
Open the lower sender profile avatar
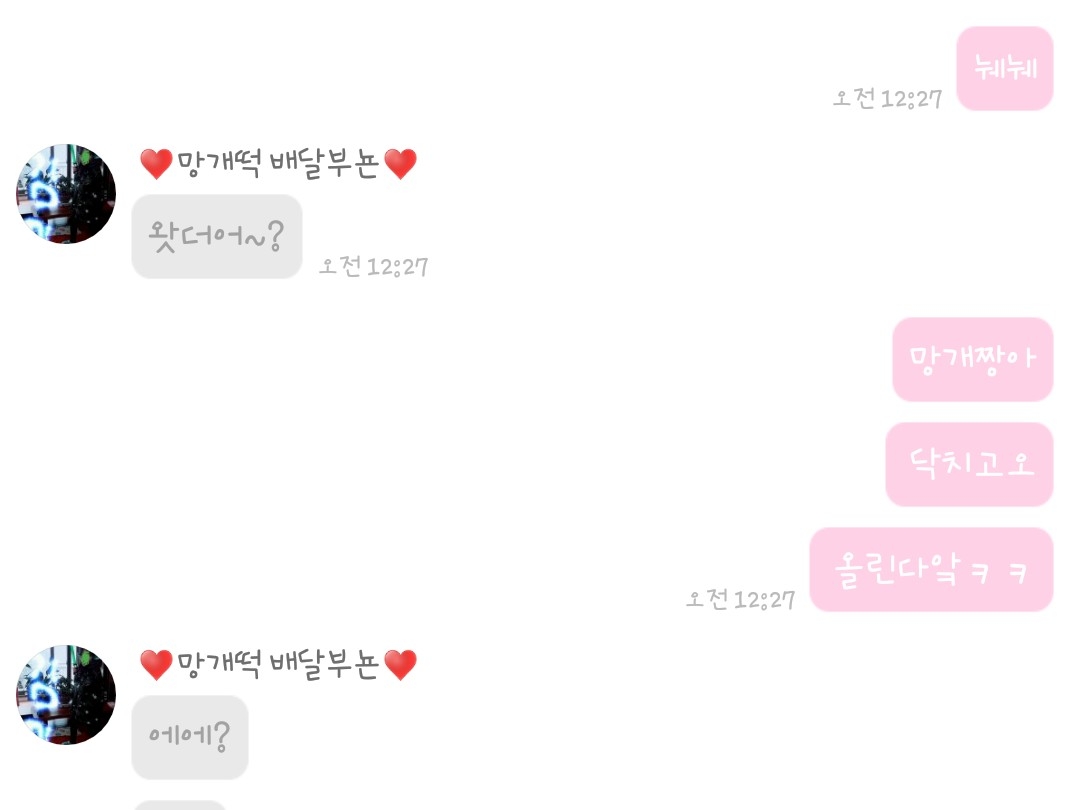pyautogui.click(x=66, y=694)
